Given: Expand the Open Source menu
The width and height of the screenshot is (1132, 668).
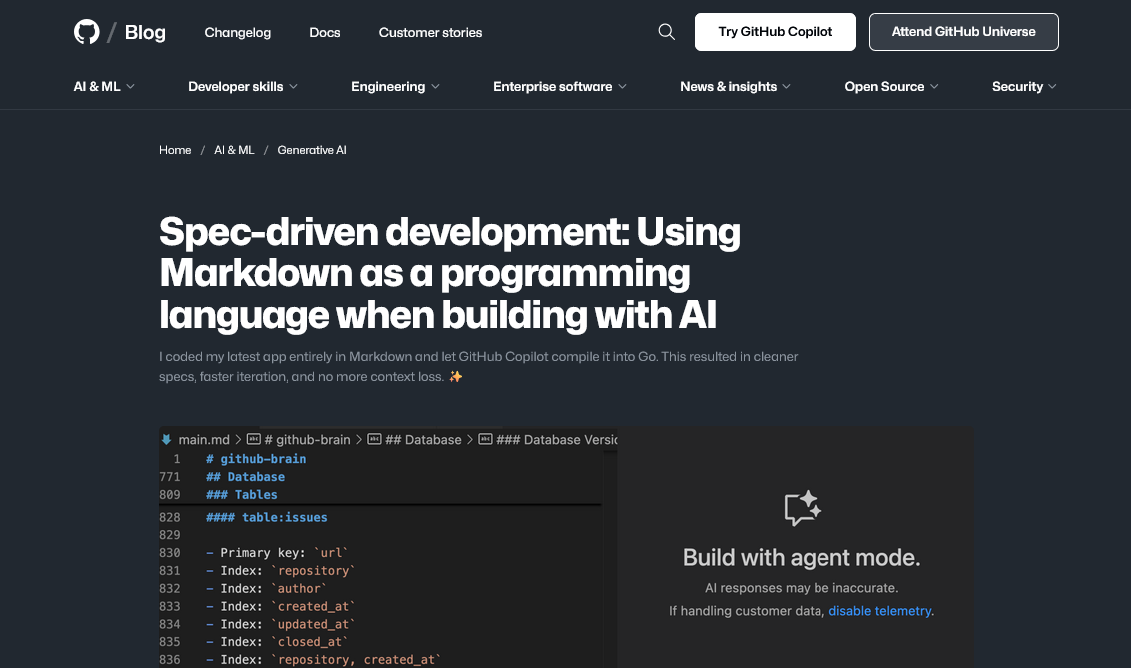Looking at the screenshot, I should click(x=891, y=87).
